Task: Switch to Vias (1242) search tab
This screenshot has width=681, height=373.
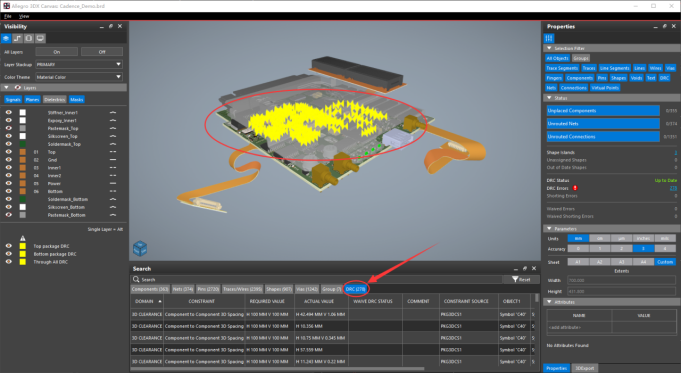Action: pos(307,289)
